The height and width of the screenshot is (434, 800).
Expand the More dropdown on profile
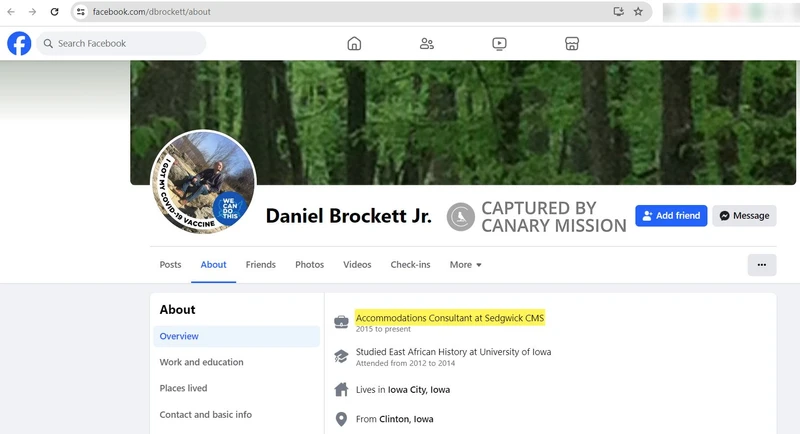pyautogui.click(x=465, y=265)
